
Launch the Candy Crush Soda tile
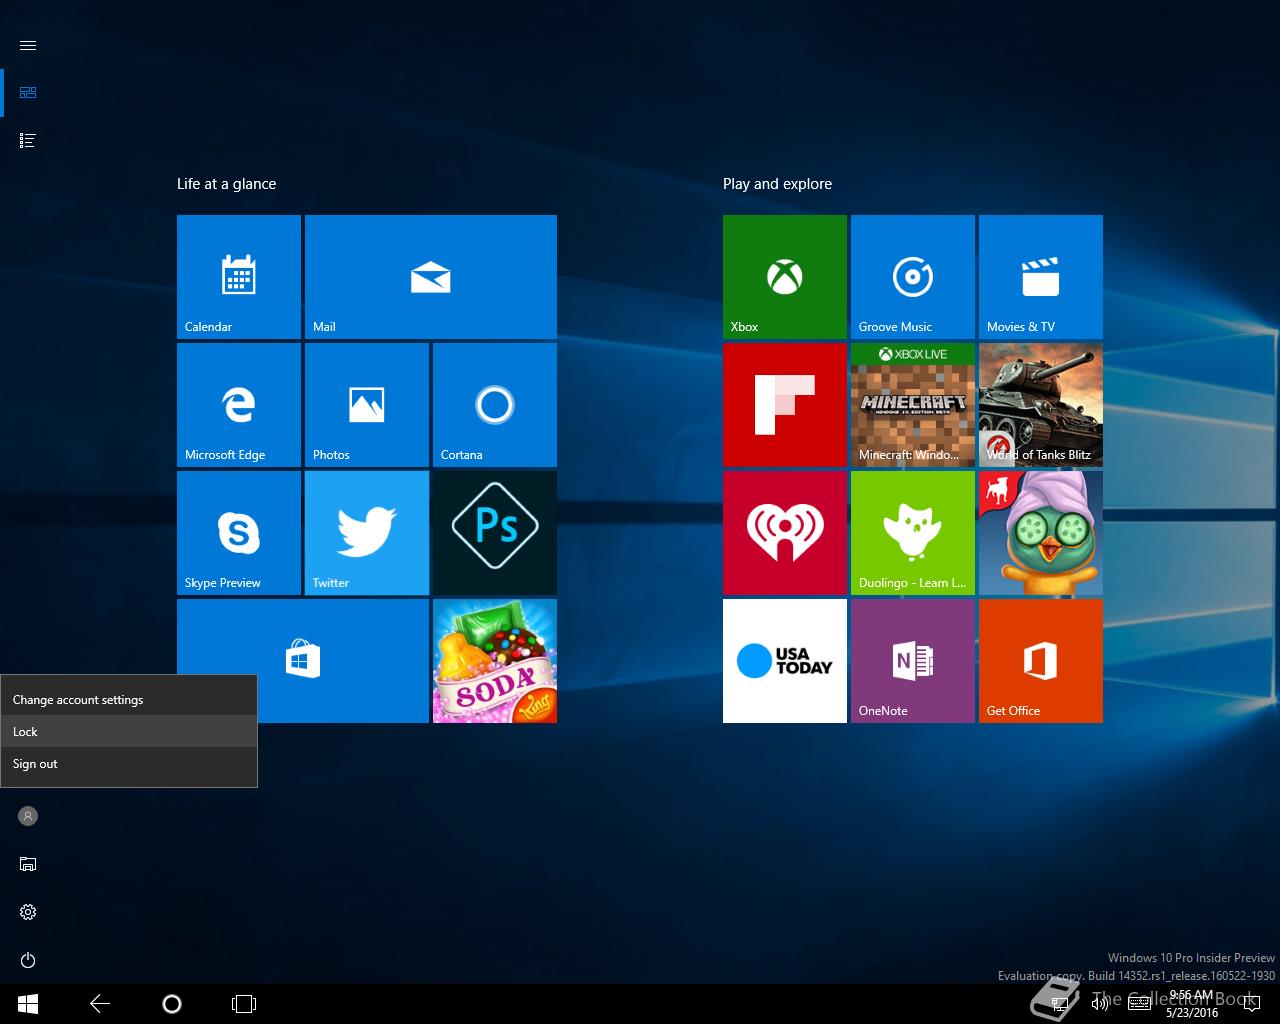495,661
